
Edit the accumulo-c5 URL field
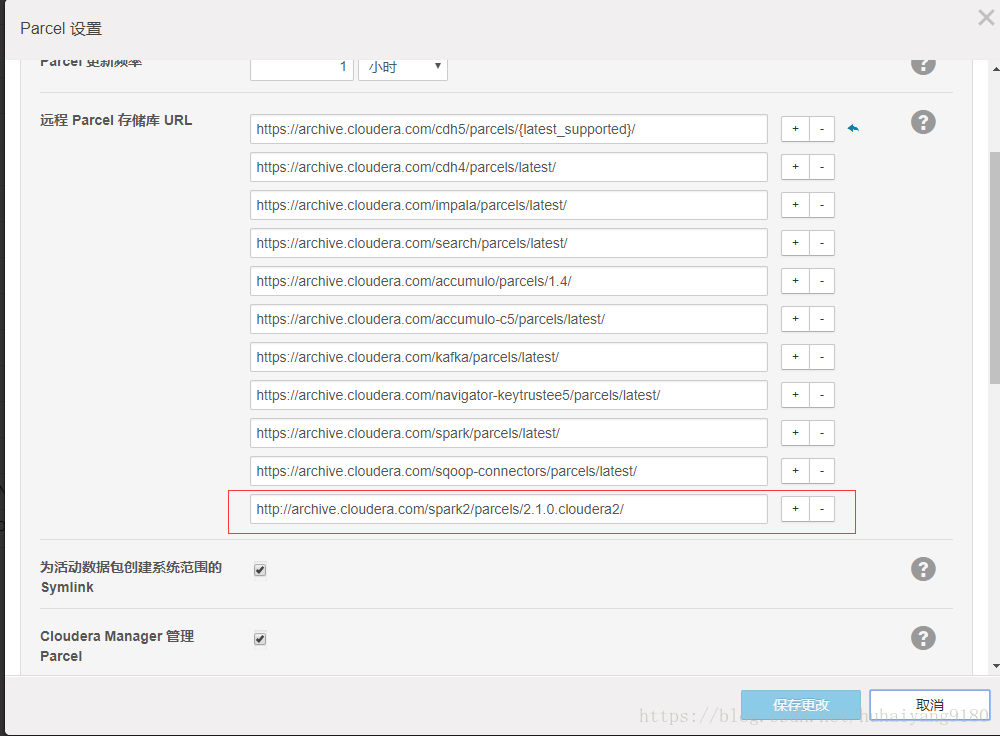pyautogui.click(x=508, y=319)
